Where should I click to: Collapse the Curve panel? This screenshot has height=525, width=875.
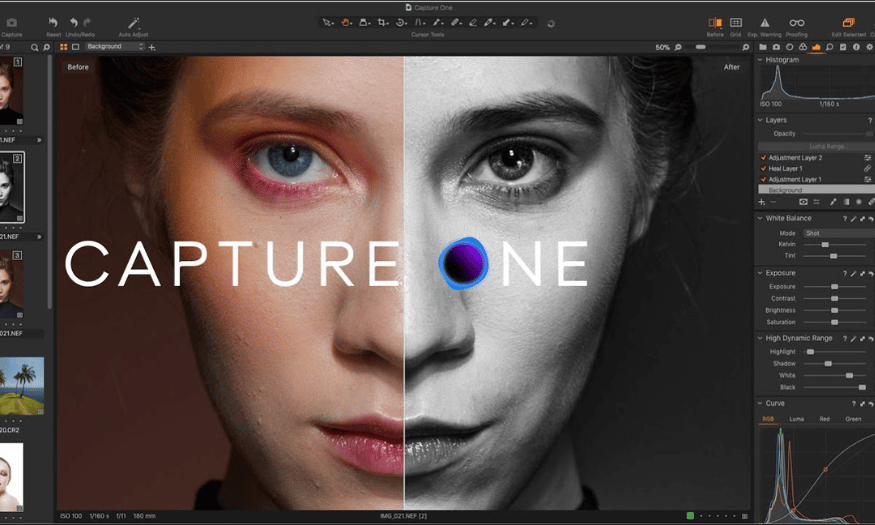point(760,403)
